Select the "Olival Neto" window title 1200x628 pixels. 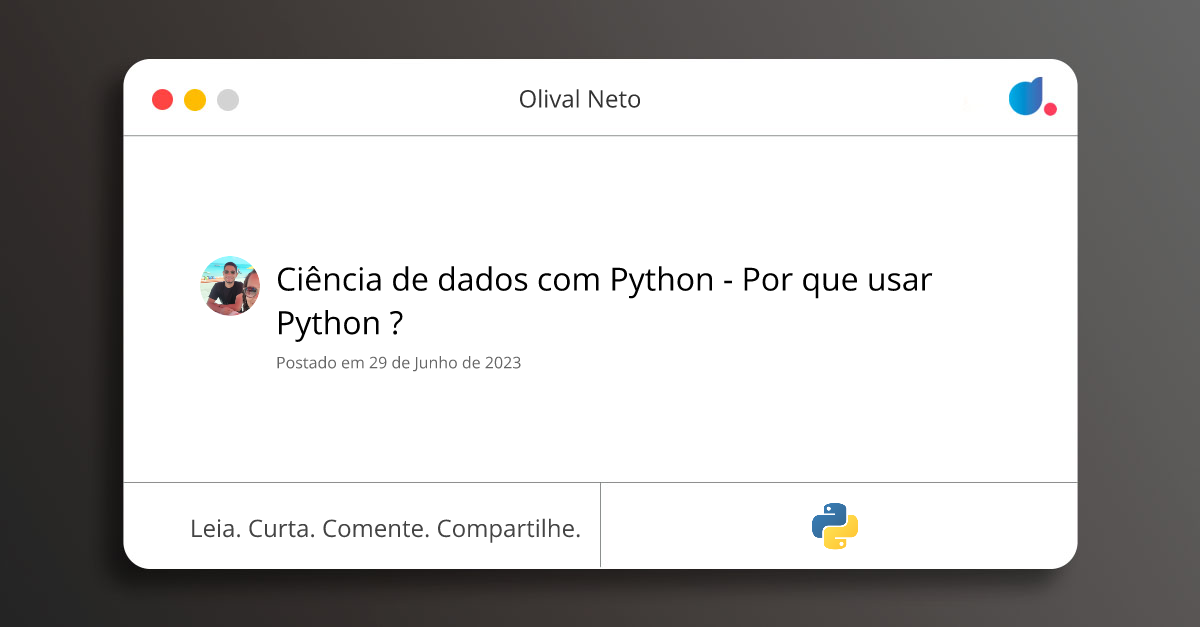pyautogui.click(x=580, y=100)
